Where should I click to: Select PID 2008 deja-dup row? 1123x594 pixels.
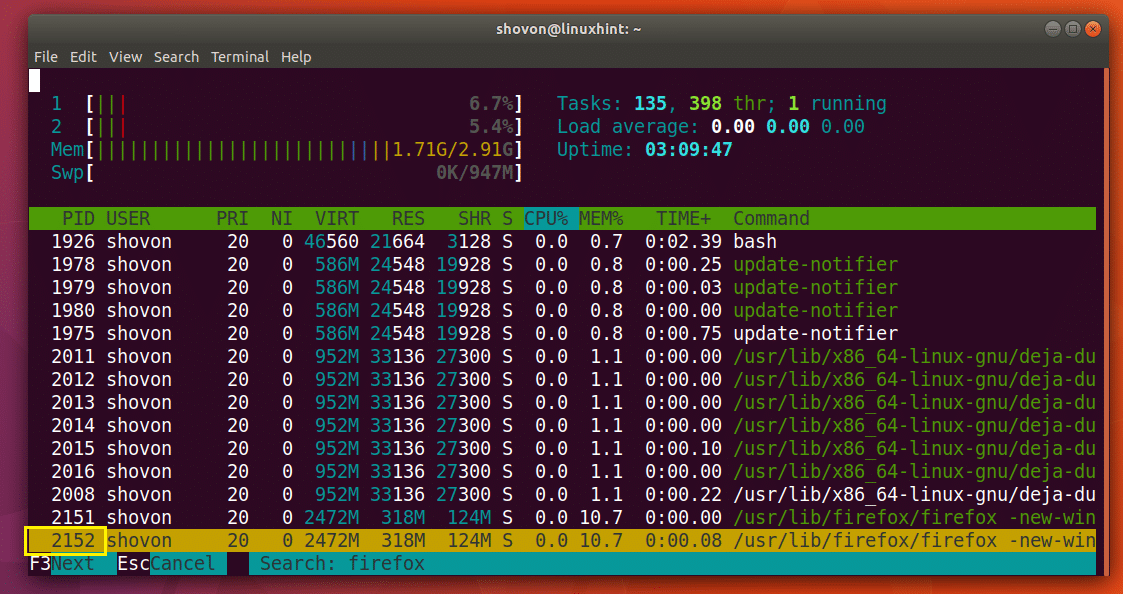tap(562, 494)
